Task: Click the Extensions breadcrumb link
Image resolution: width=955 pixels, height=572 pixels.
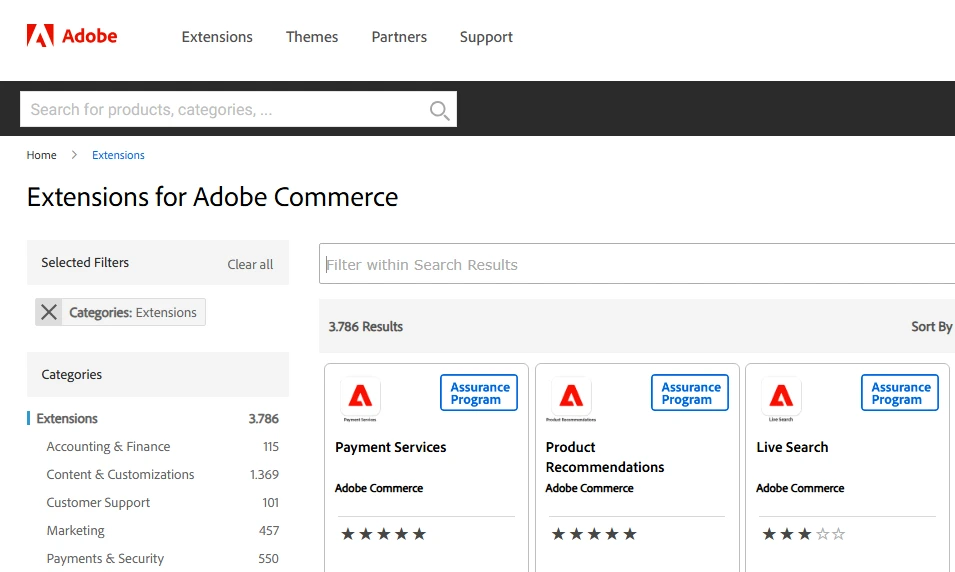Action: point(118,155)
